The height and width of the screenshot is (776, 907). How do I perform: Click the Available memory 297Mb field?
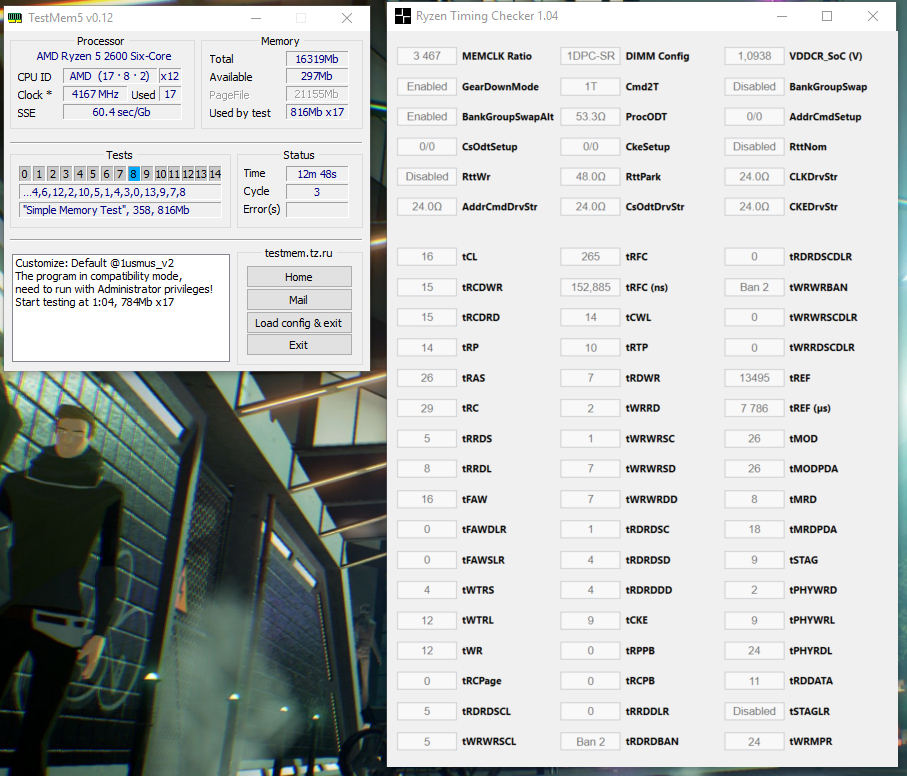[317, 76]
